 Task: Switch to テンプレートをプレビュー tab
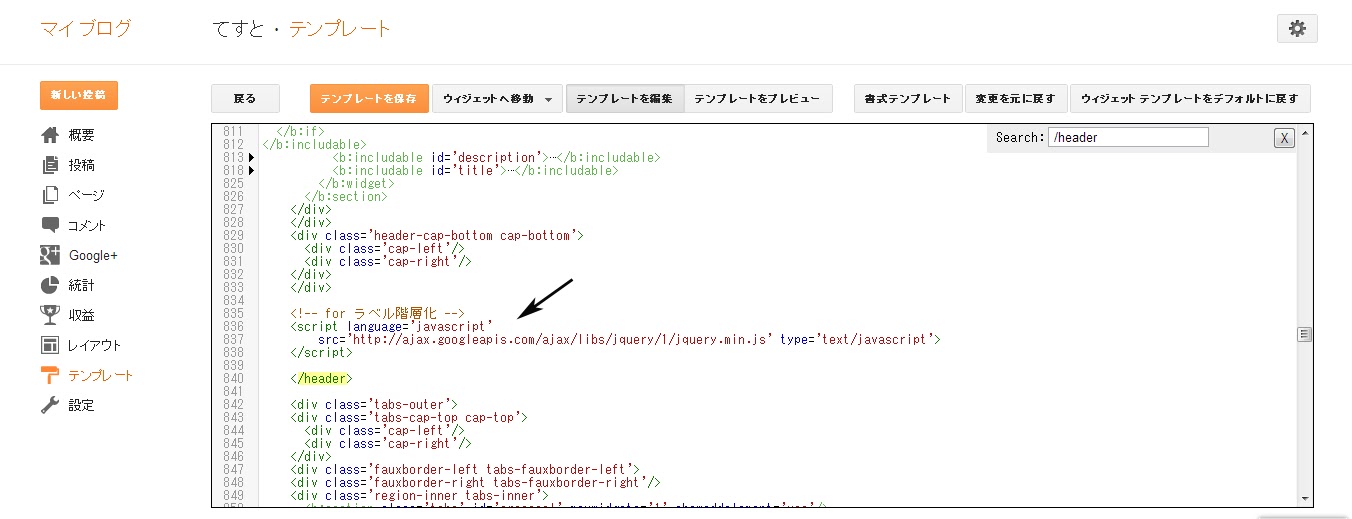tap(758, 98)
